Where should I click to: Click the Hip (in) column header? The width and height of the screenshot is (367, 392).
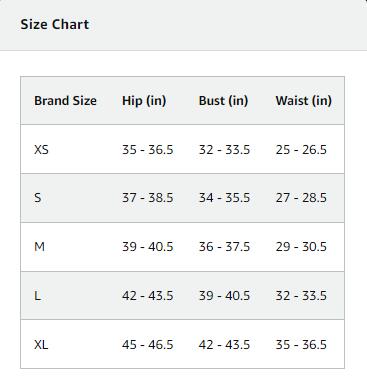(144, 101)
